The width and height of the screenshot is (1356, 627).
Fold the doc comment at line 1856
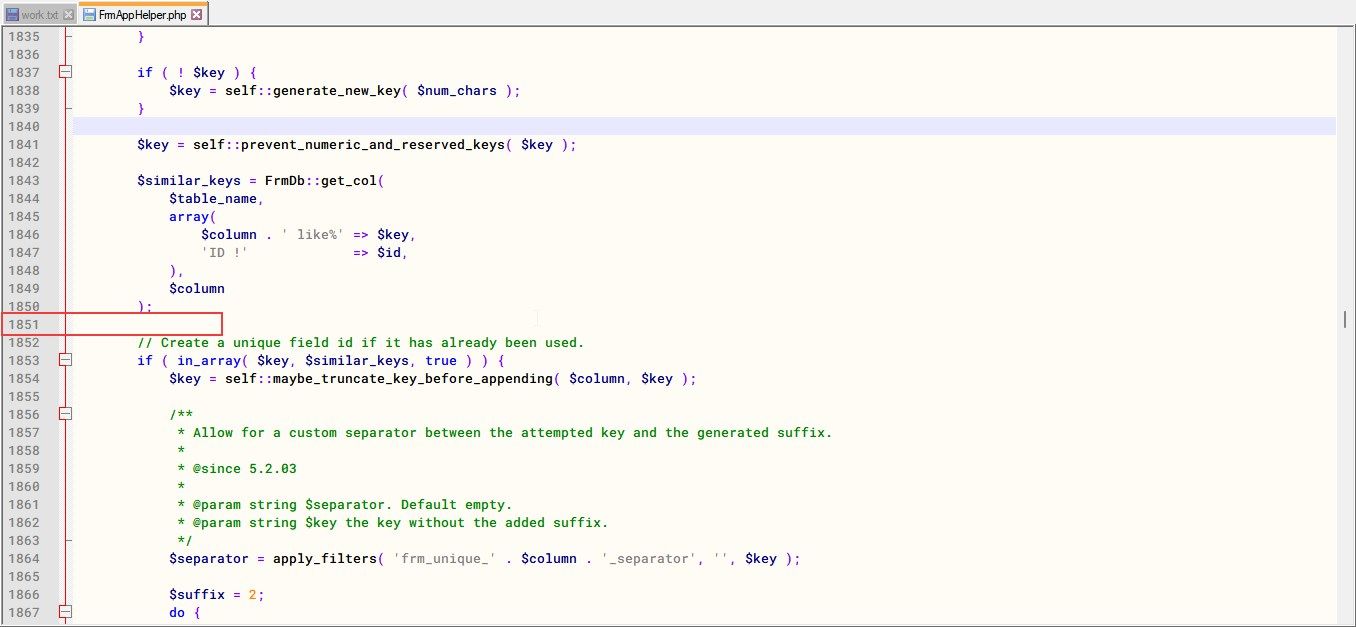(66, 414)
